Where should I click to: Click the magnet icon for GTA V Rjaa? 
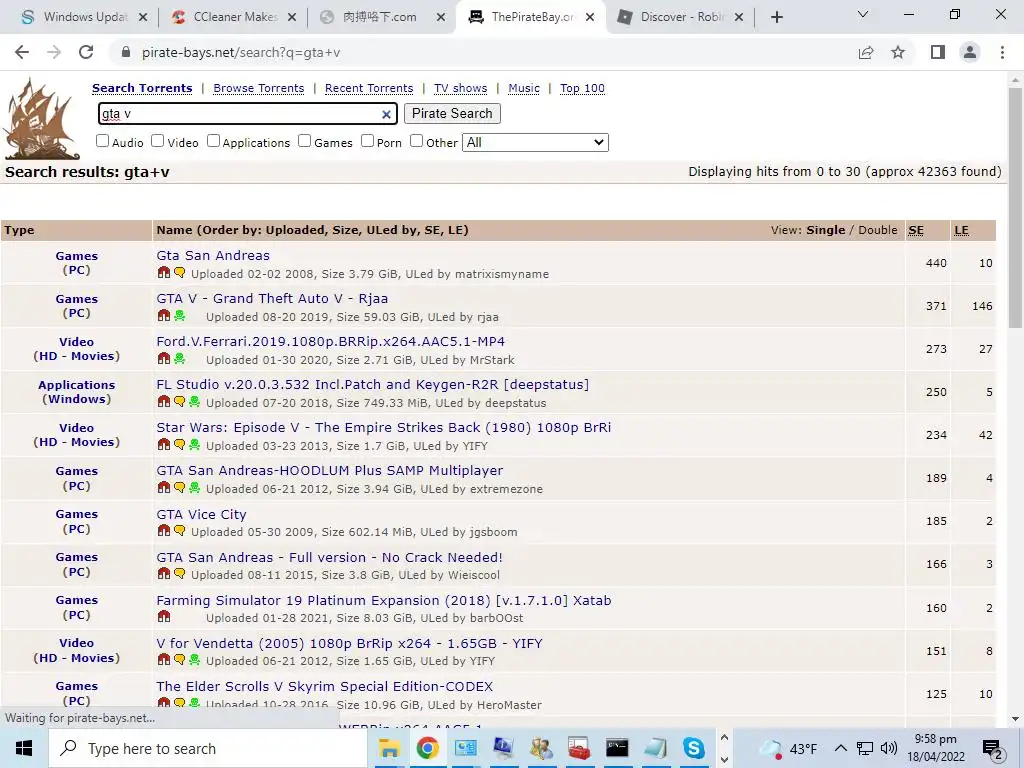point(163,316)
